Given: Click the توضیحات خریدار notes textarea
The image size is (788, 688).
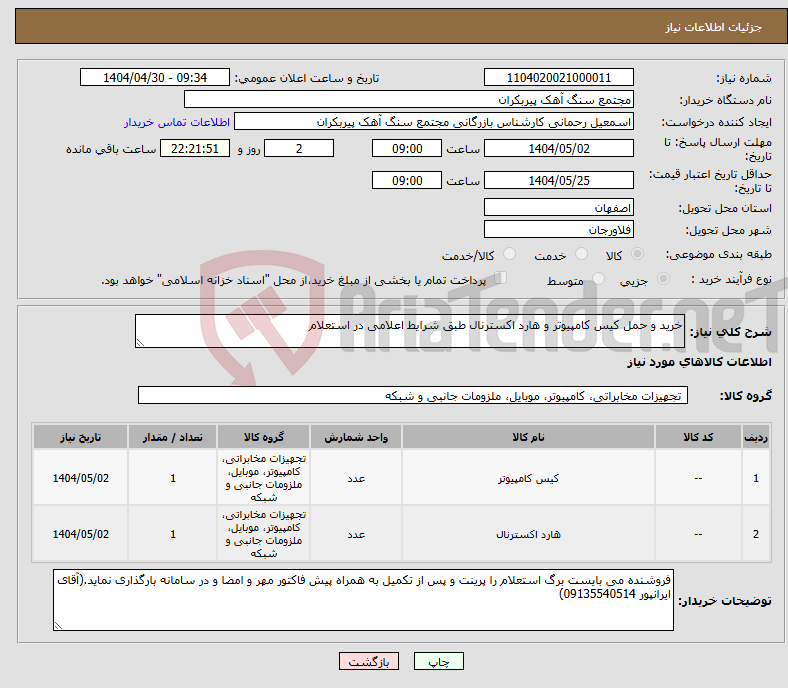Looking at the screenshot, I should click(x=363, y=600).
